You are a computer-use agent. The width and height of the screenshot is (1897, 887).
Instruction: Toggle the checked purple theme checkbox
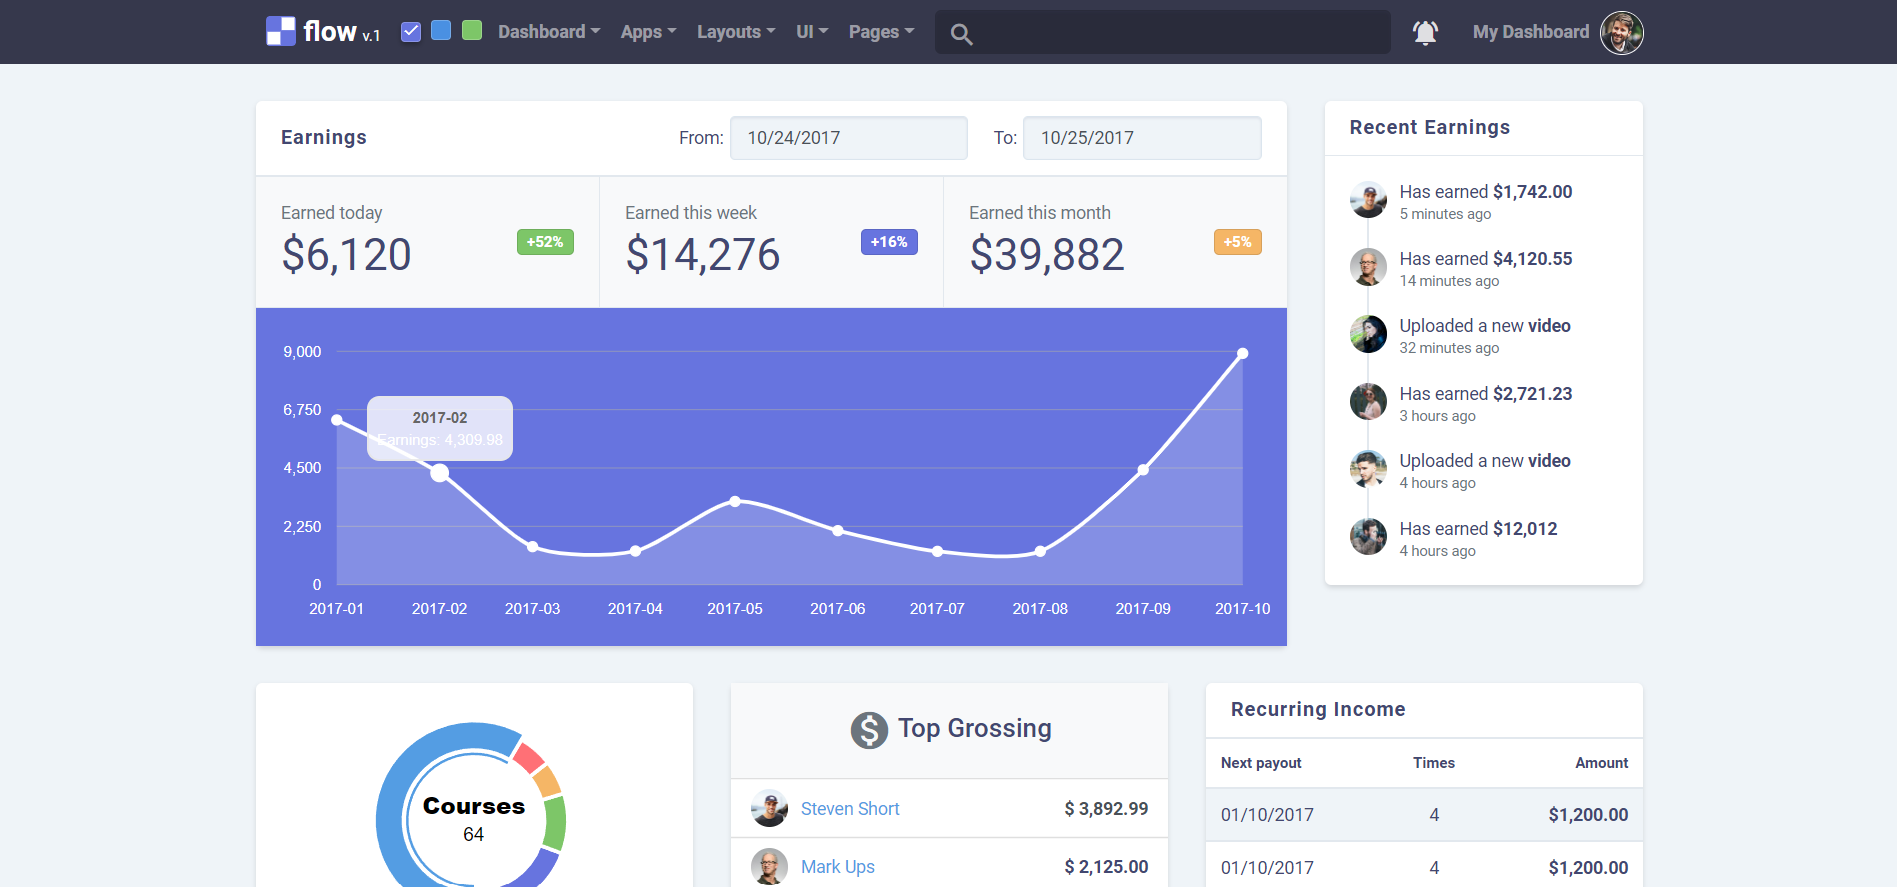pyautogui.click(x=411, y=31)
